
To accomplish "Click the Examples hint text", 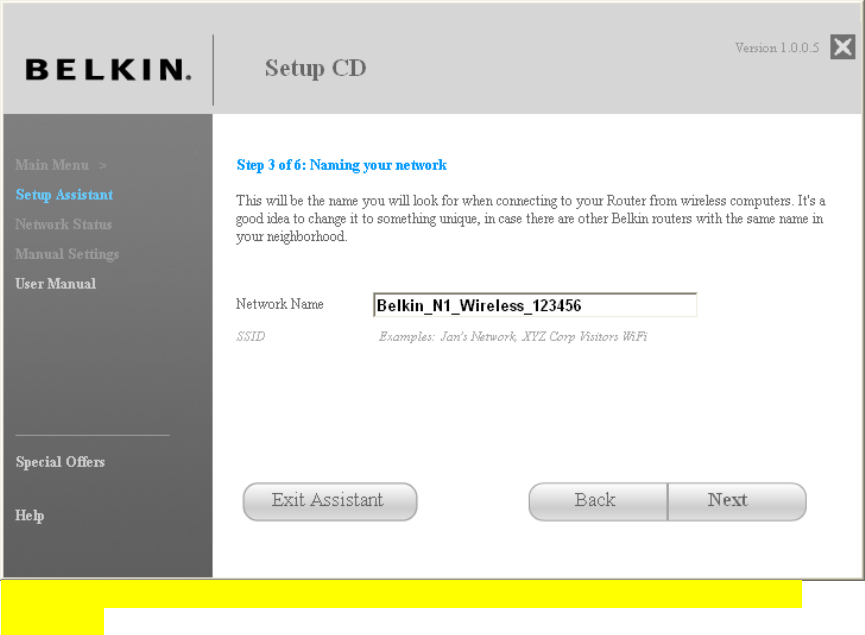I will coord(513,337).
